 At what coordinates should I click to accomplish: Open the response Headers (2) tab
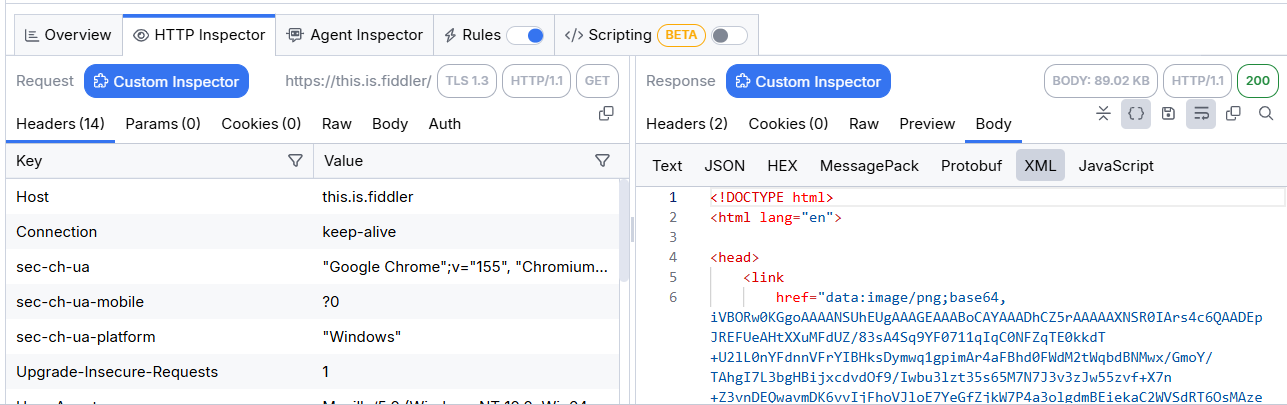coord(687,124)
